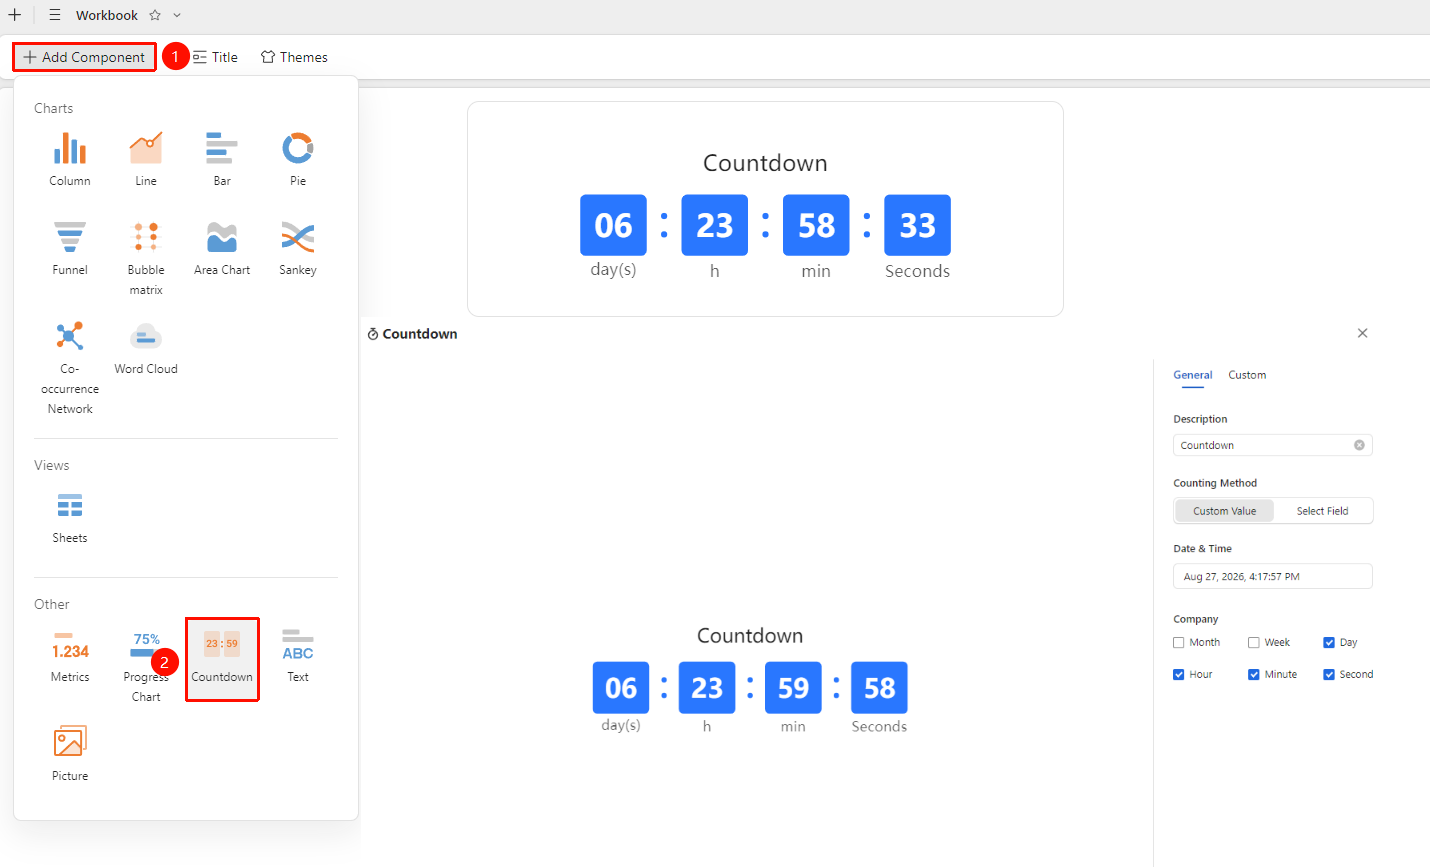Image resolution: width=1430 pixels, height=867 pixels.
Task: Add a Countdown component
Action: pyautogui.click(x=222, y=659)
